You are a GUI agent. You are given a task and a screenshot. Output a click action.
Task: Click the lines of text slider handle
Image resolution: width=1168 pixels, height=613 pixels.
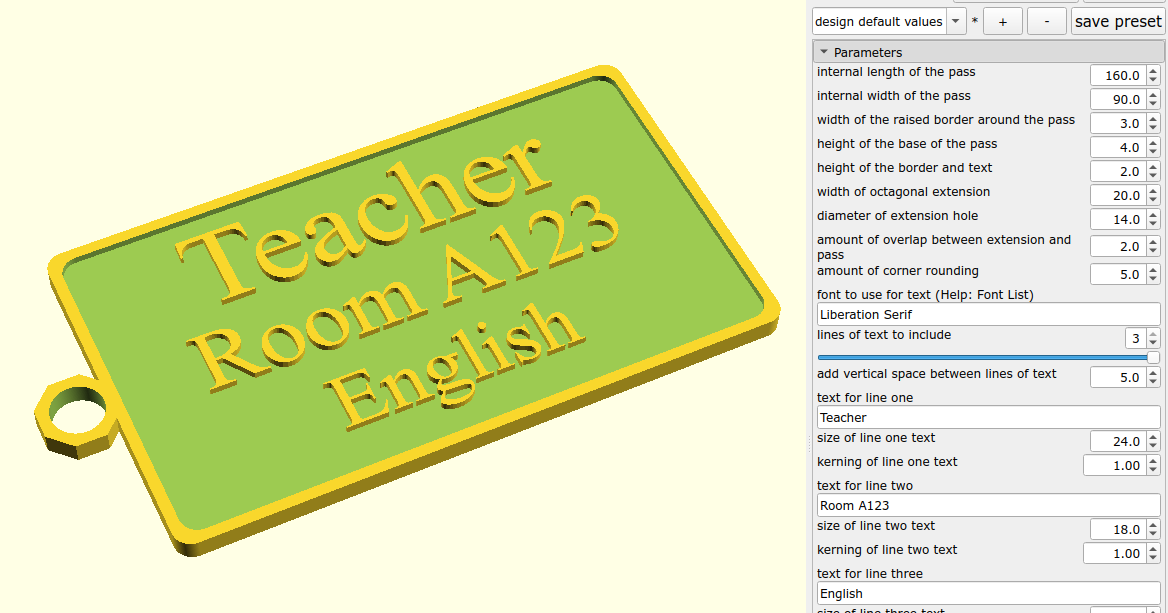coord(1153,357)
